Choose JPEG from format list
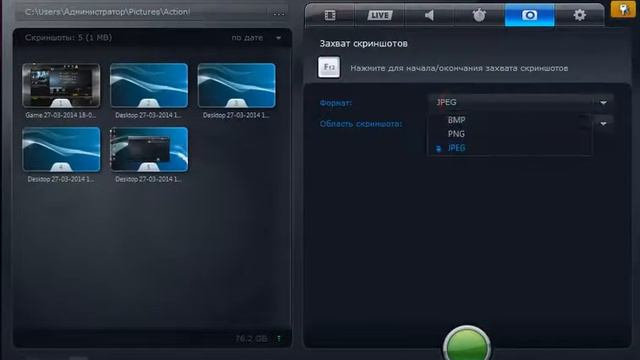640x360 pixels. pos(456,148)
